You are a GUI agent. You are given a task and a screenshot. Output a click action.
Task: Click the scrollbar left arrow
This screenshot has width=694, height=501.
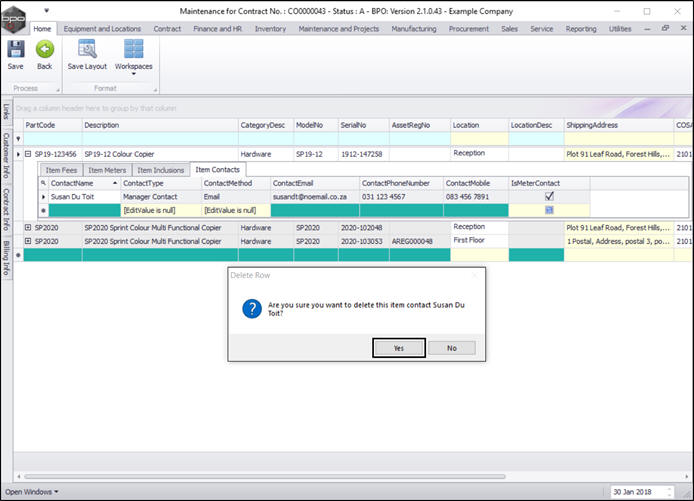[x=18, y=477]
